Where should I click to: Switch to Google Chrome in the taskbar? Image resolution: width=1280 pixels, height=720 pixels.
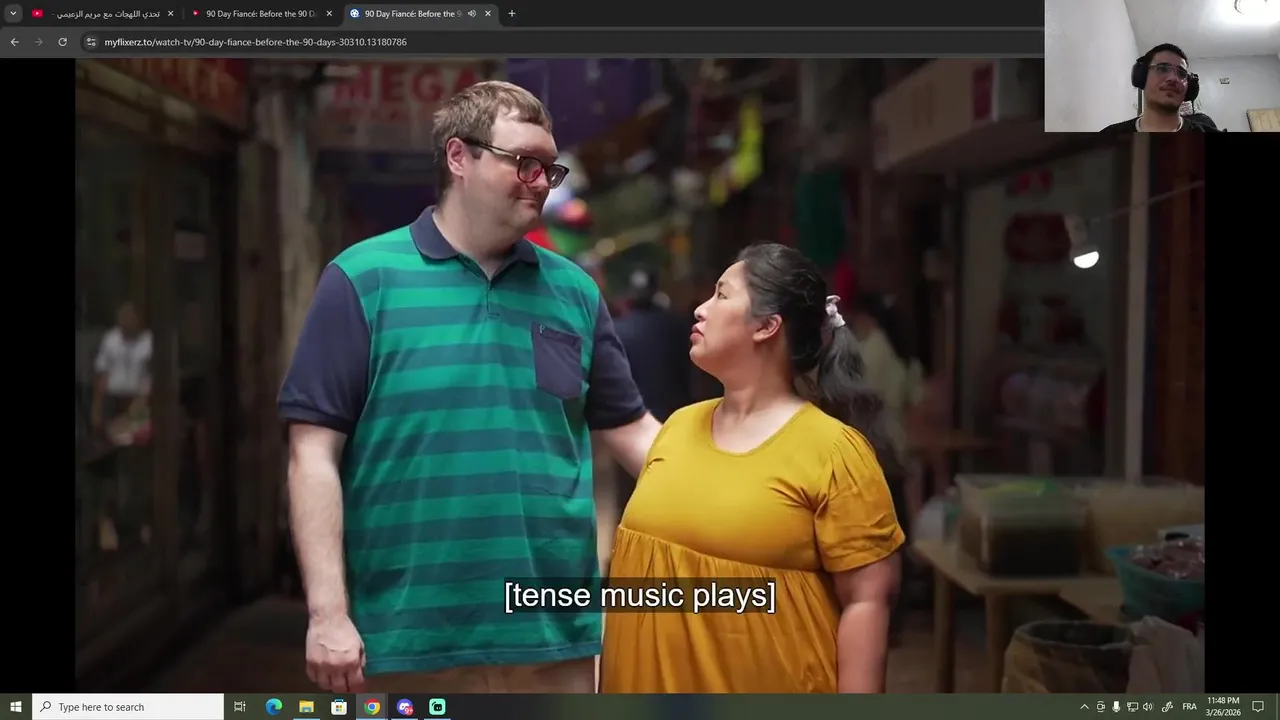pos(372,707)
